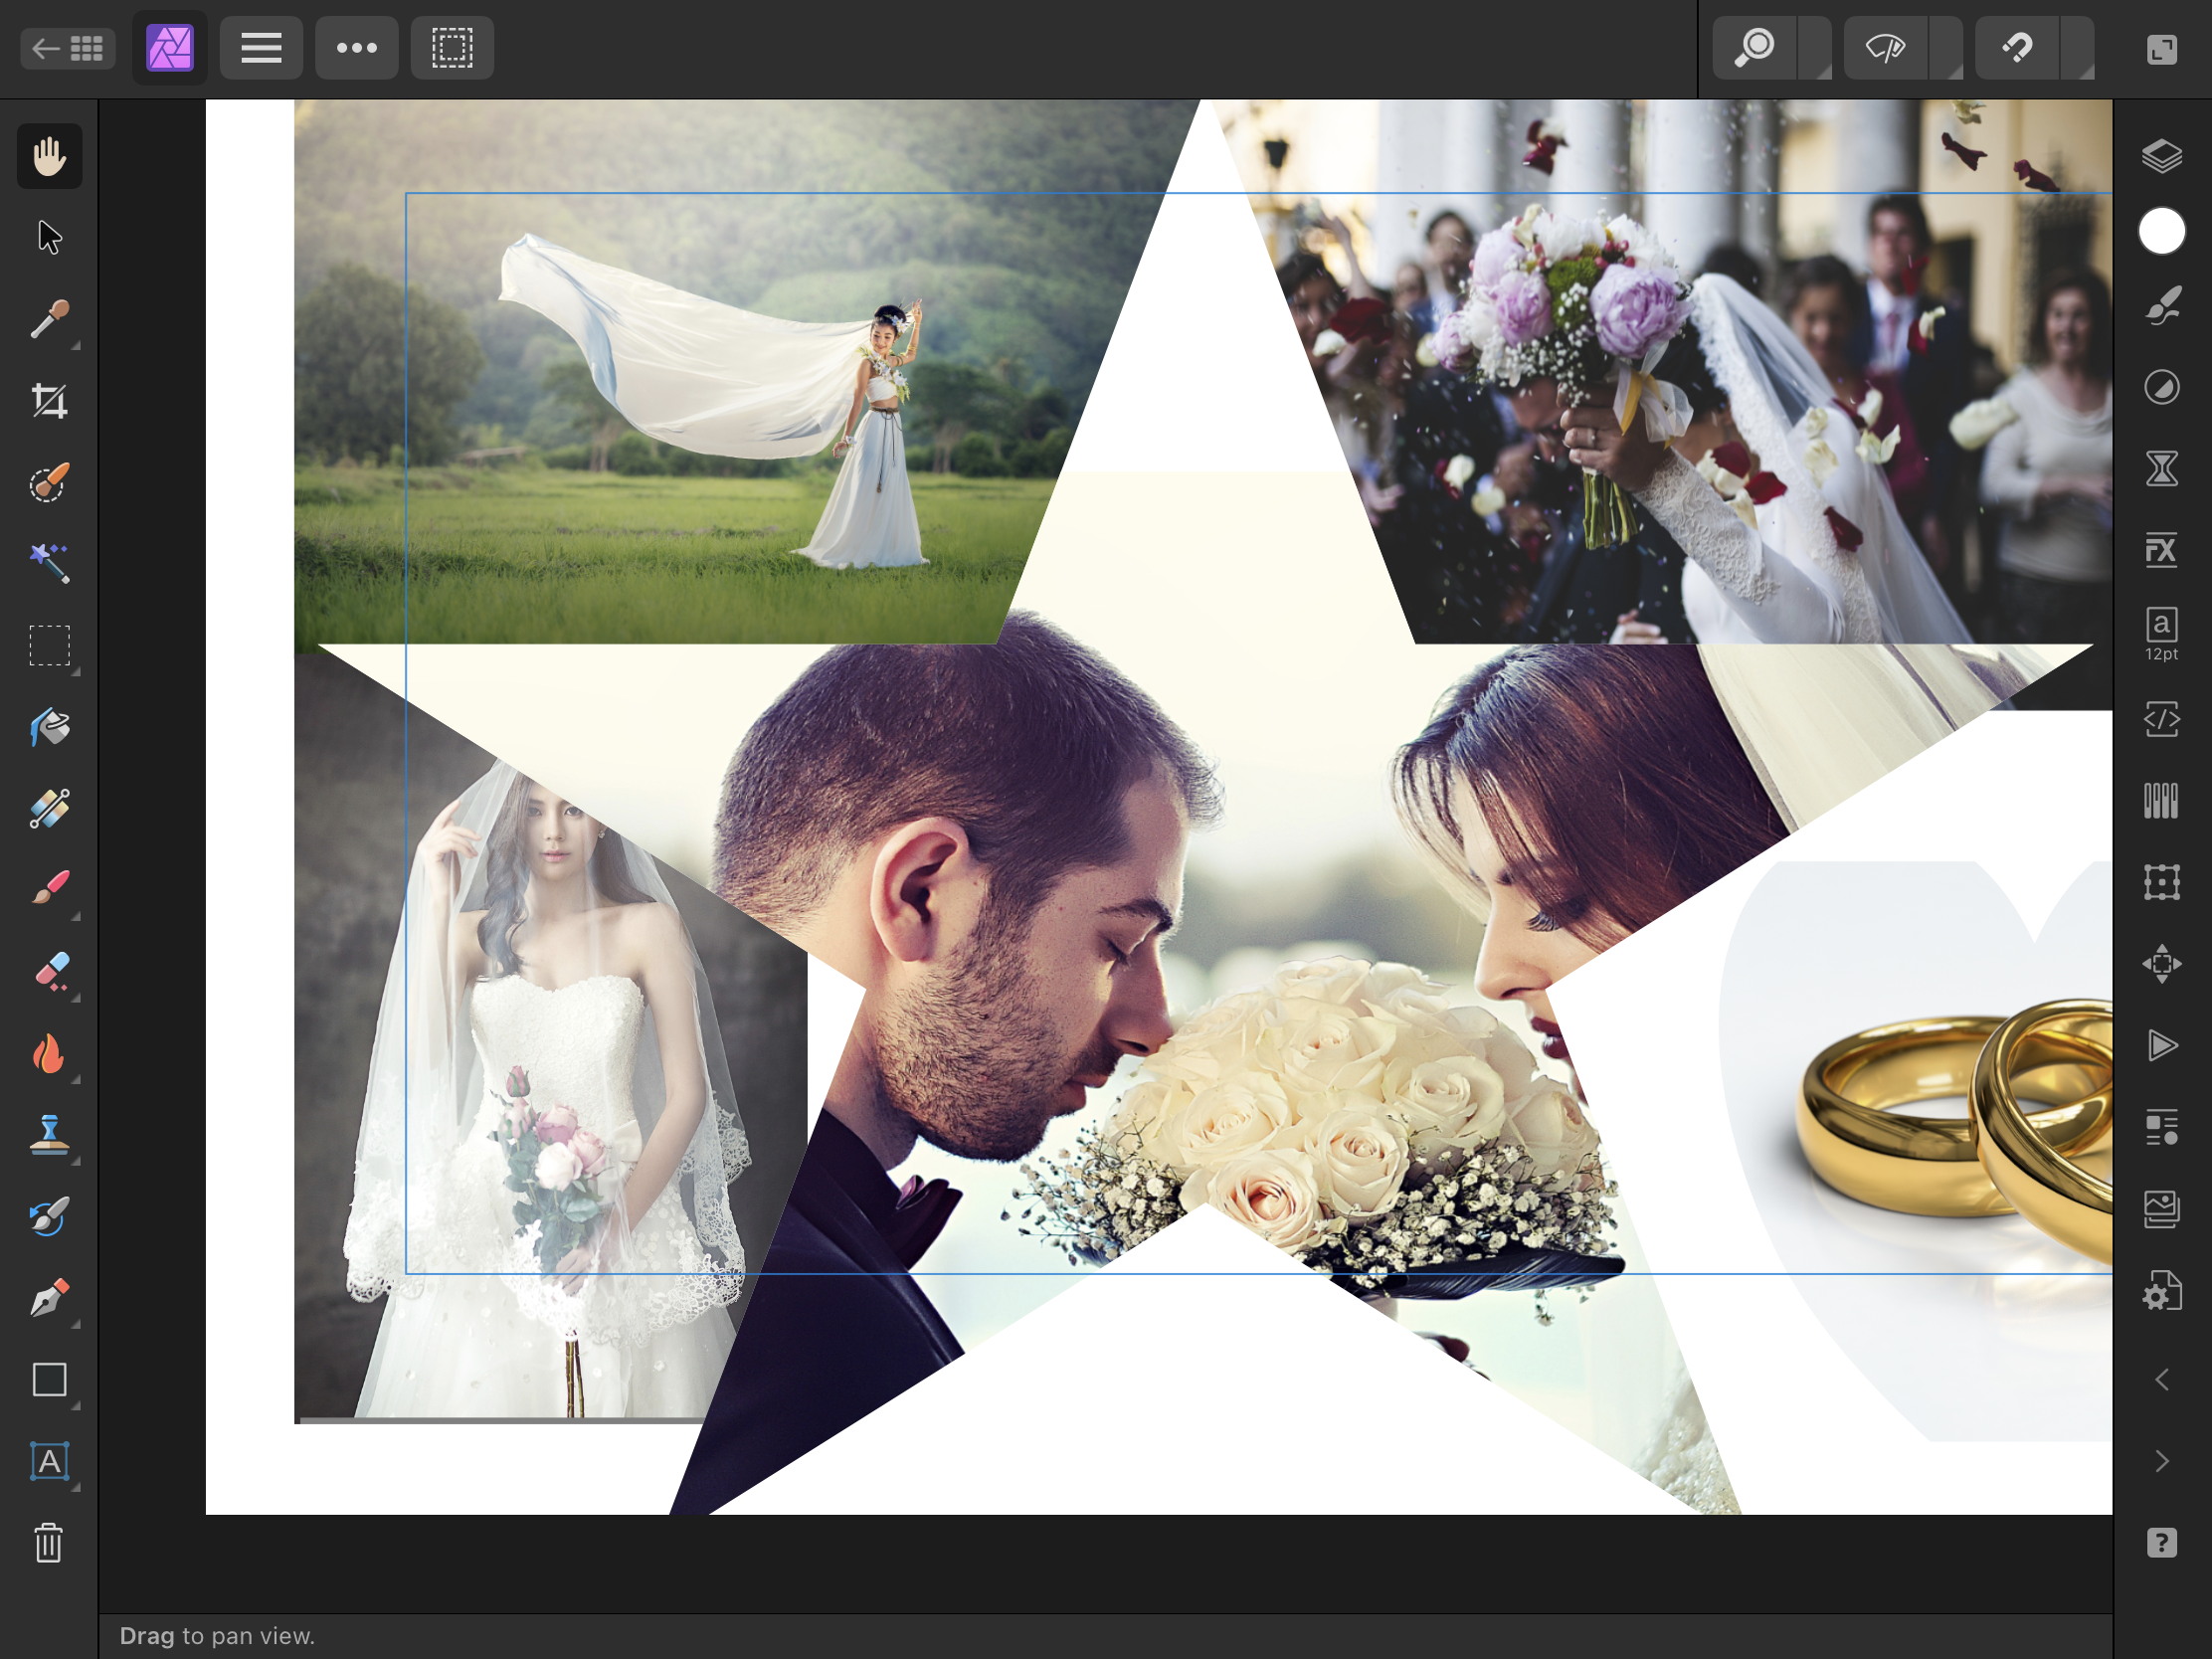Toggle the assistant preview eye option
2212x1659 pixels.
pyautogui.click(x=1885, y=48)
